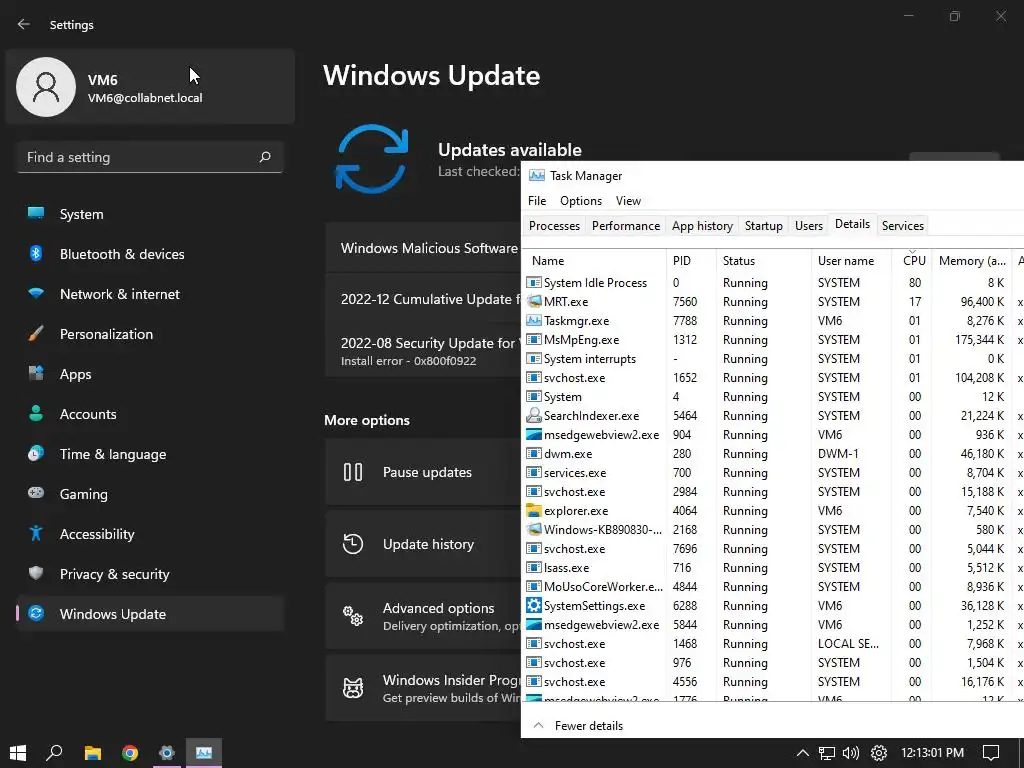
Task: Open System settings category
Action: tap(150, 214)
